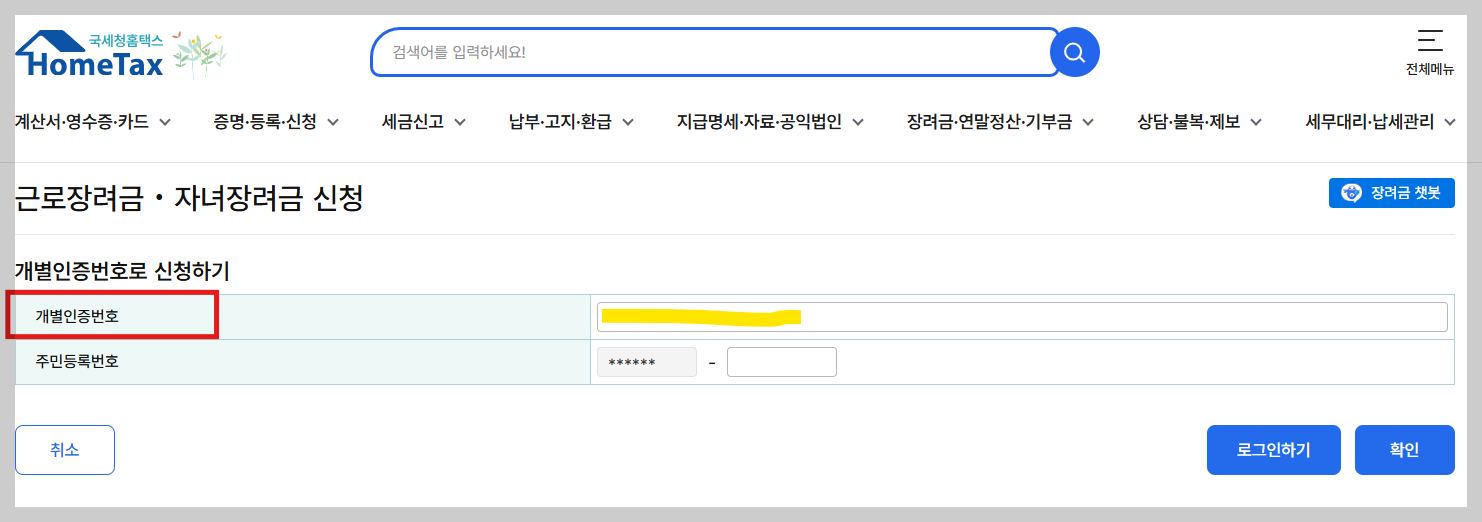Click the 개별인증번호로 신청하기 heading
Viewport: 1482px width, 522px height.
(x=122, y=270)
